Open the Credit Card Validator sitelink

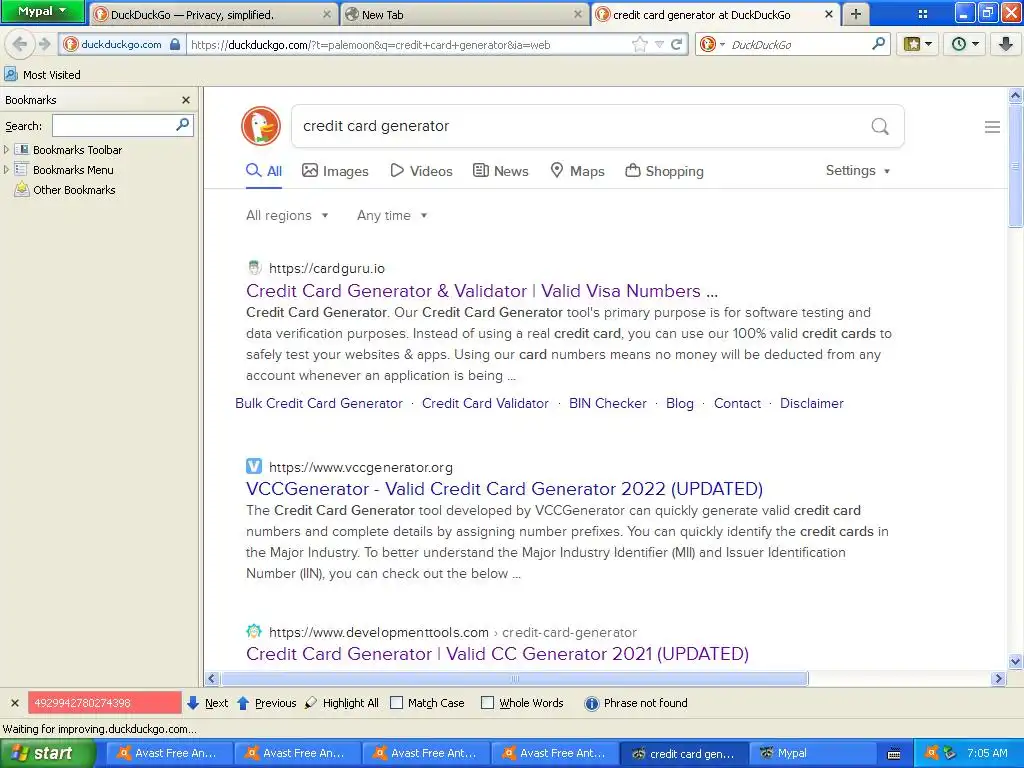485,404
